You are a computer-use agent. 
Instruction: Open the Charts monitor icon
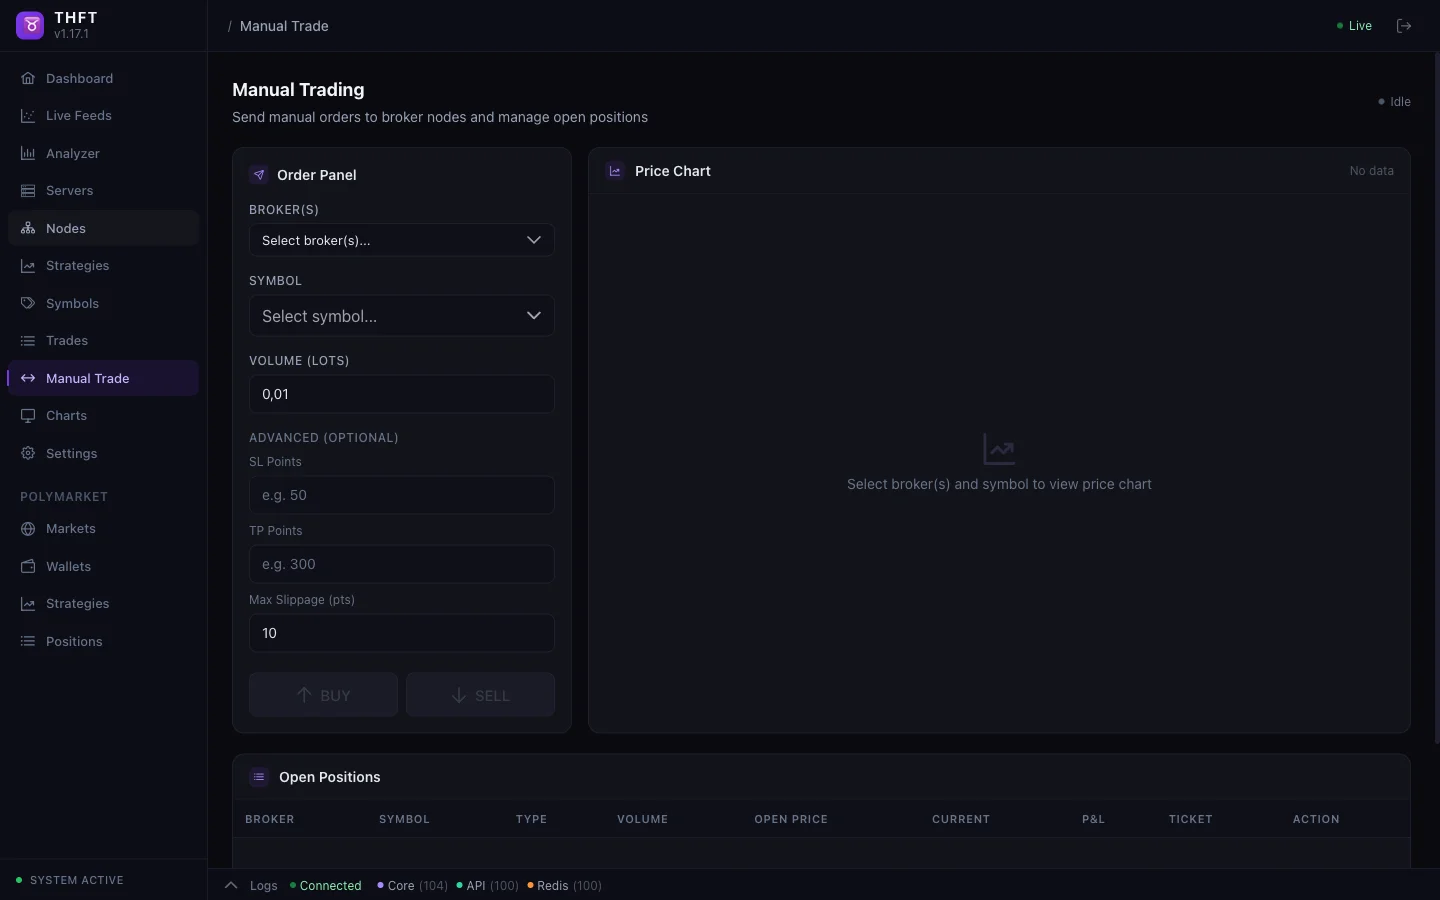[27, 416]
